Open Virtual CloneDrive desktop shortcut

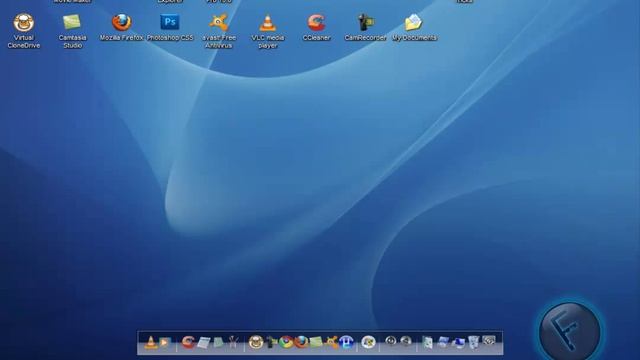[24, 31]
